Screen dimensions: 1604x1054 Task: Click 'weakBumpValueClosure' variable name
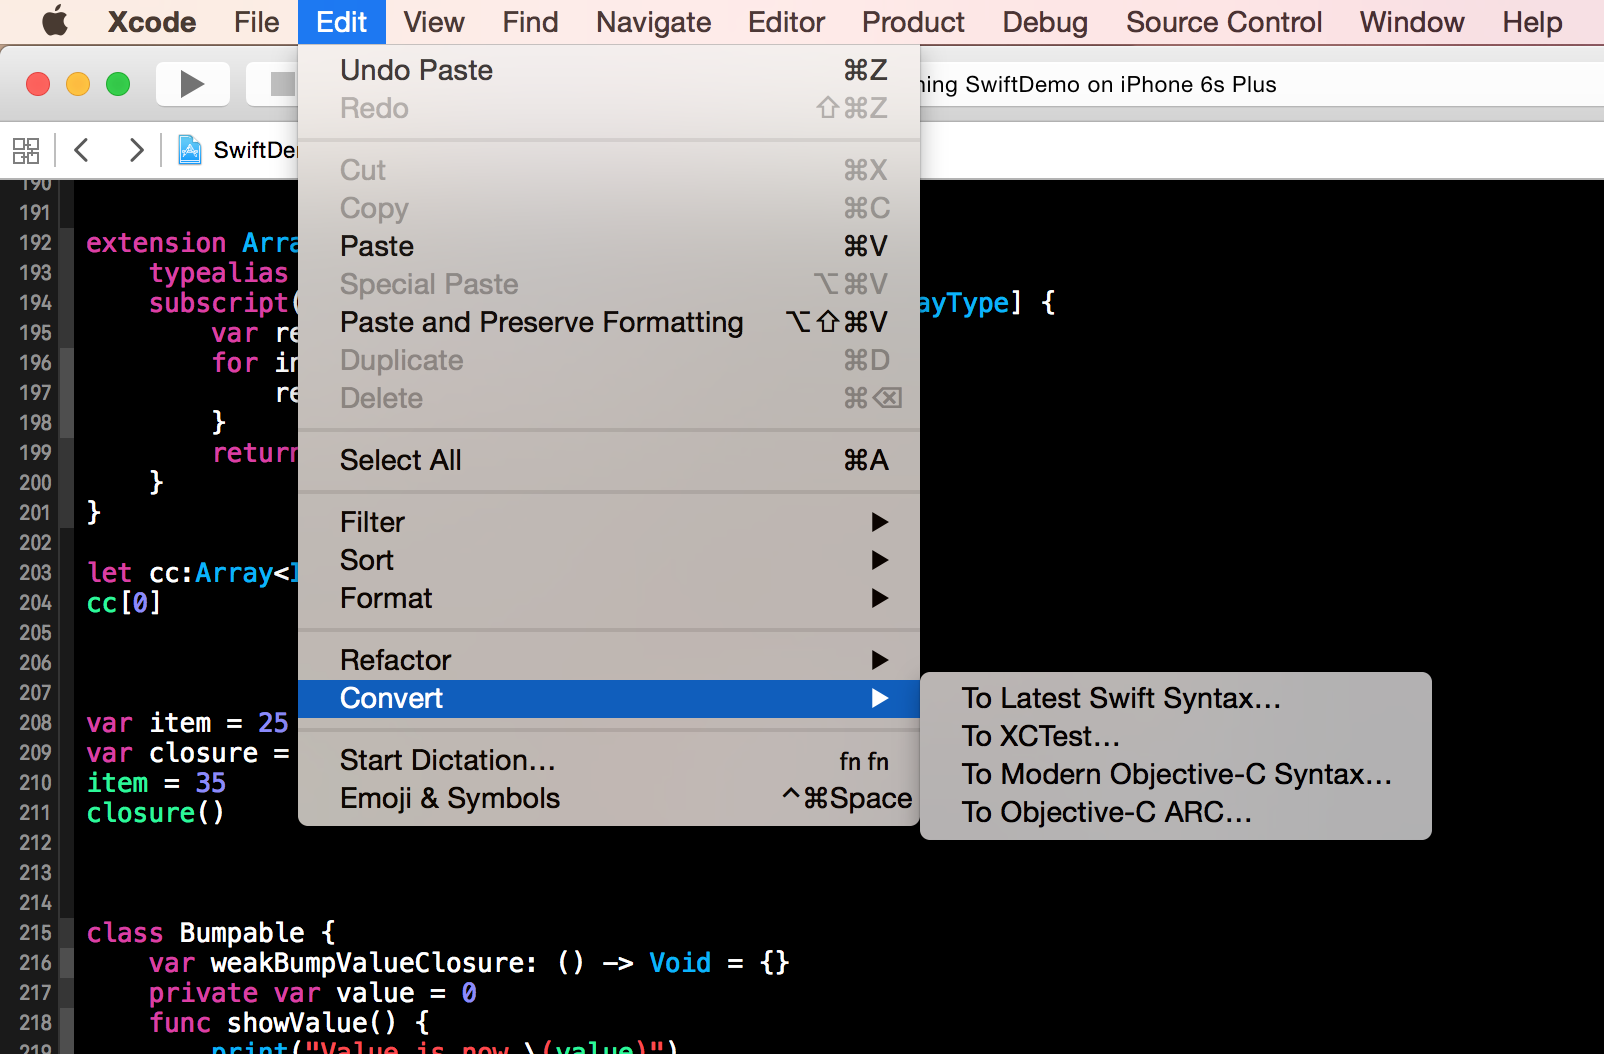tap(368, 963)
